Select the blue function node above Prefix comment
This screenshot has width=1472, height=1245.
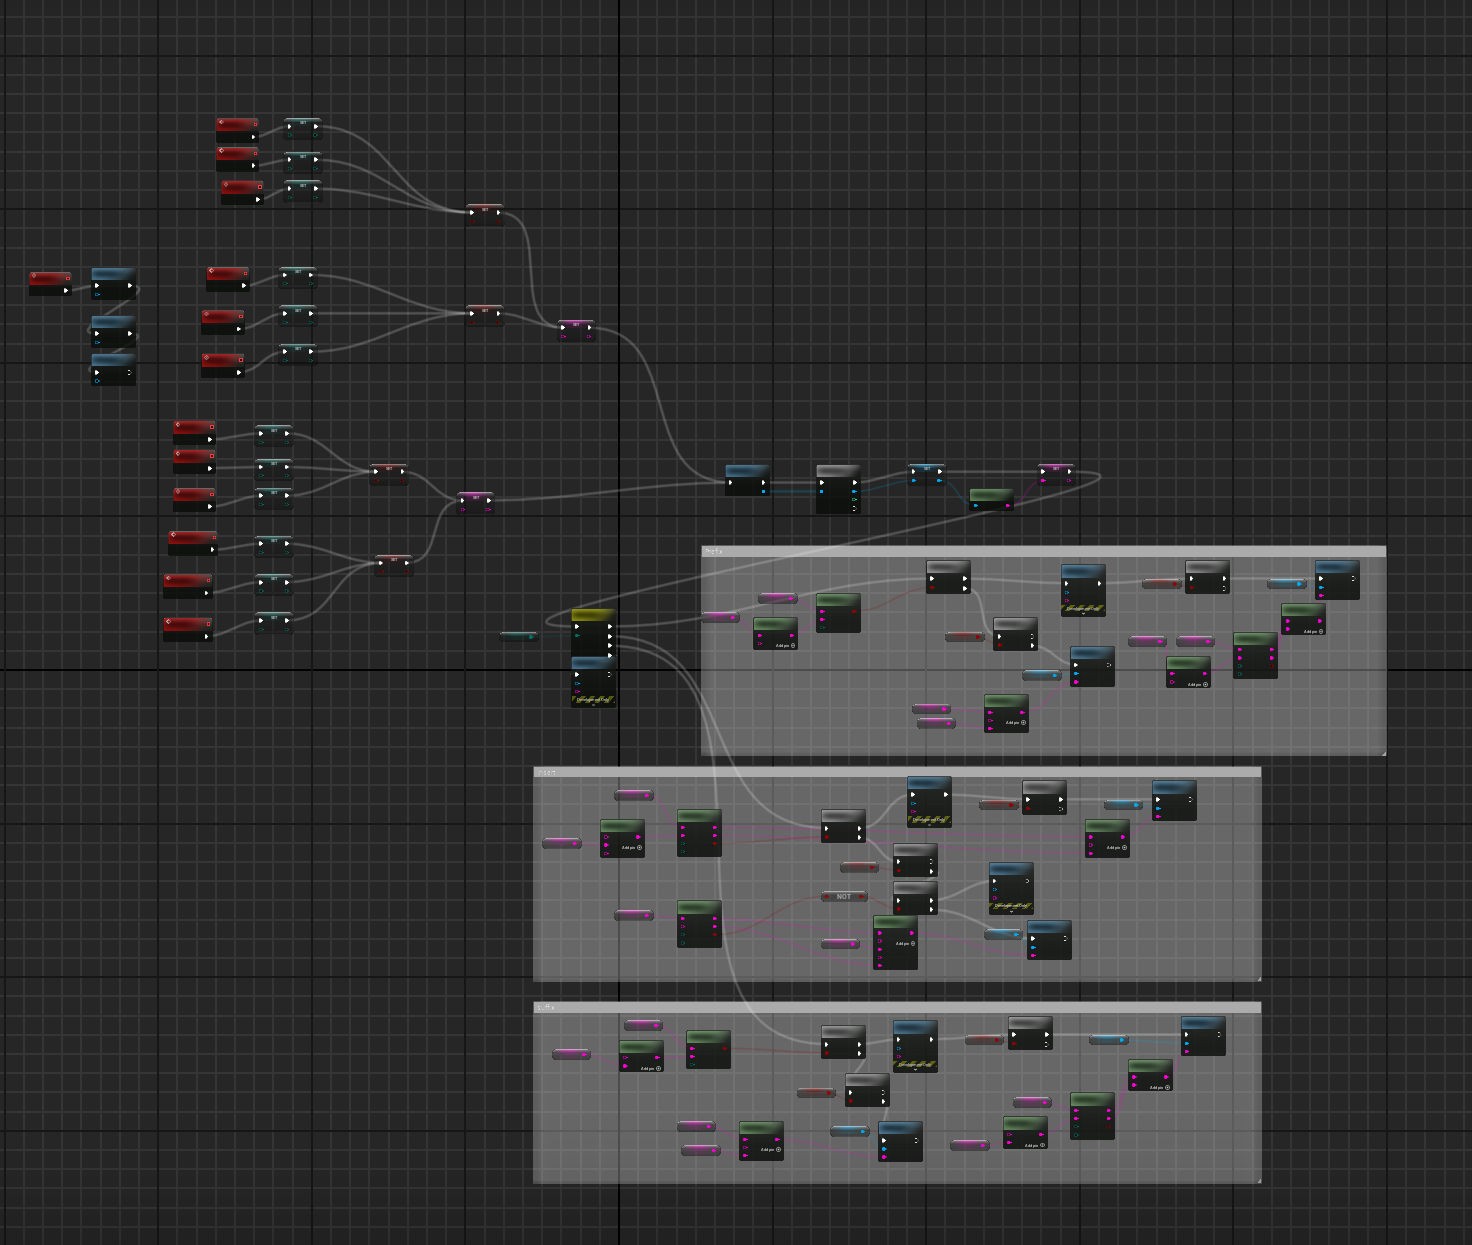(x=747, y=480)
